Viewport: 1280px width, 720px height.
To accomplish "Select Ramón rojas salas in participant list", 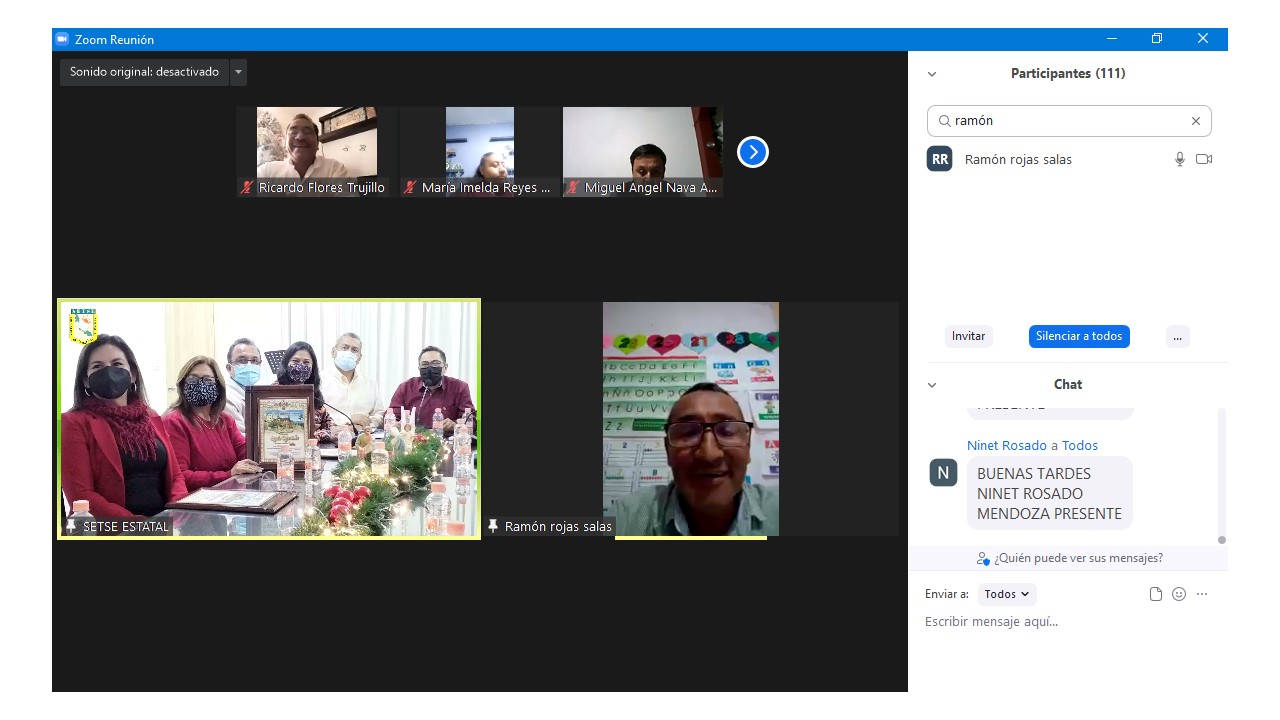I will tap(1068, 159).
